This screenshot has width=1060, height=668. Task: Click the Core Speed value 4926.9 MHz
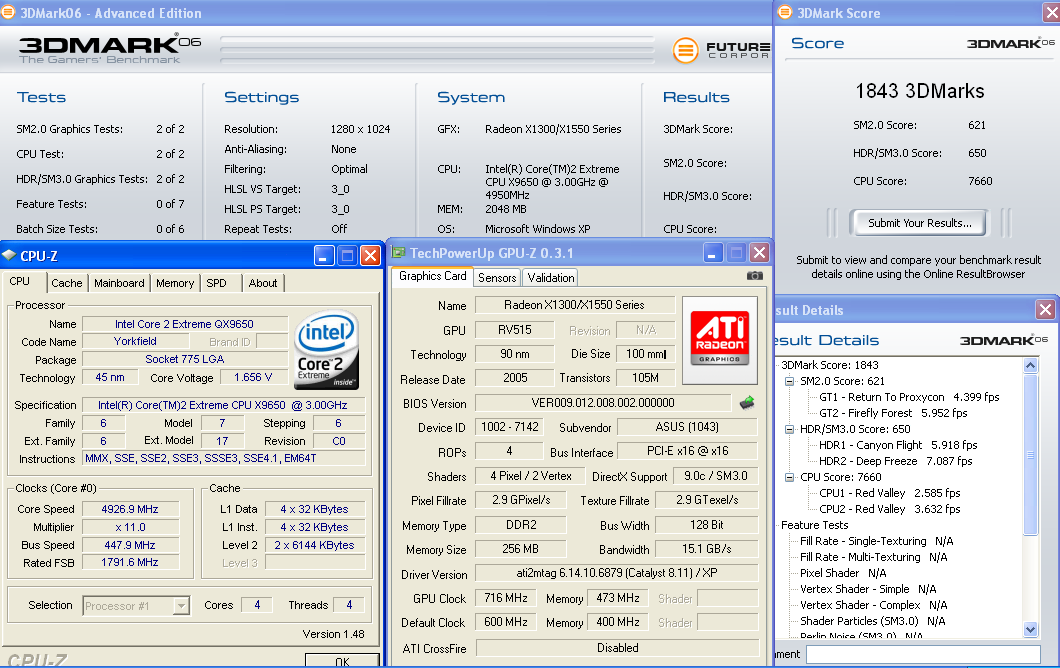click(x=130, y=509)
